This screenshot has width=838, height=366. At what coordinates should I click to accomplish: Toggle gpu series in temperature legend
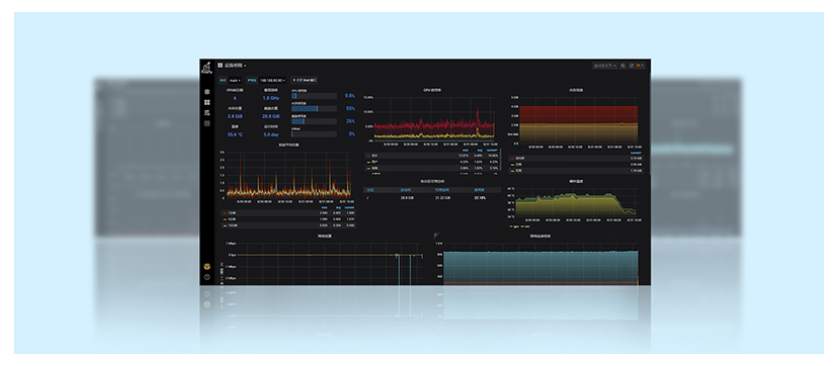[514, 227]
